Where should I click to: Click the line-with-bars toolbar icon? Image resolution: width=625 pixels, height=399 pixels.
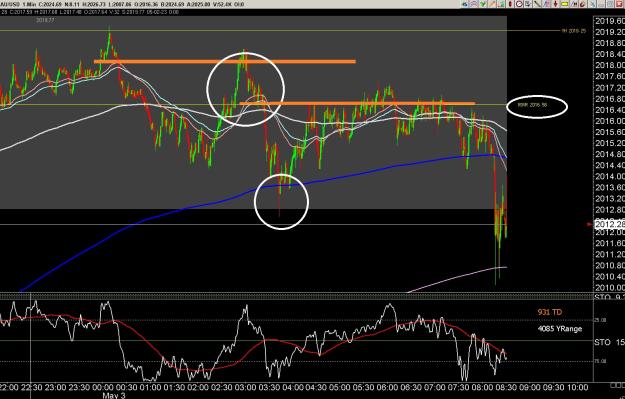574,4
